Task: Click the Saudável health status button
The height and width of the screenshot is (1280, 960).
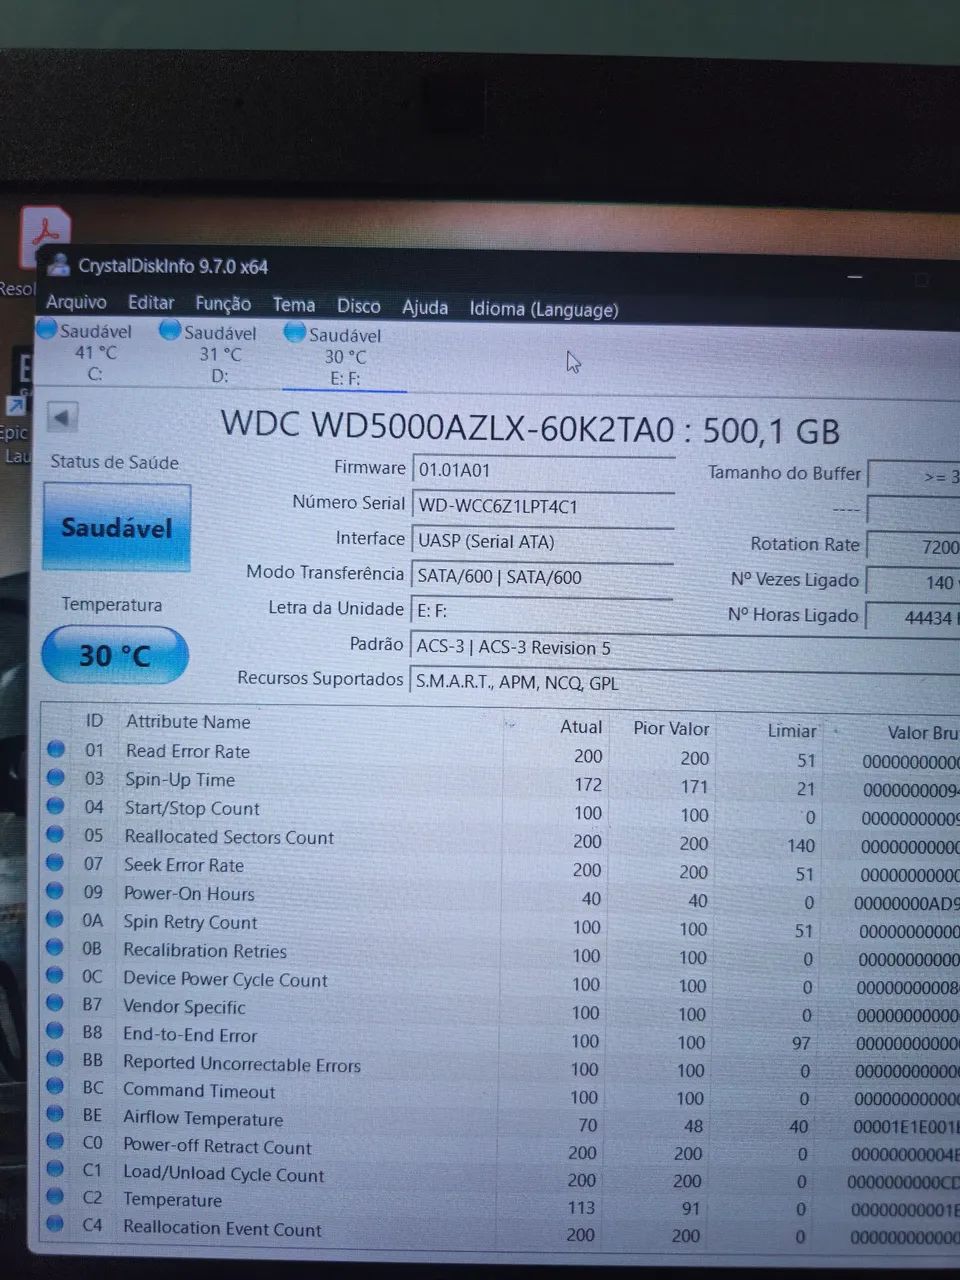Action: [117, 527]
